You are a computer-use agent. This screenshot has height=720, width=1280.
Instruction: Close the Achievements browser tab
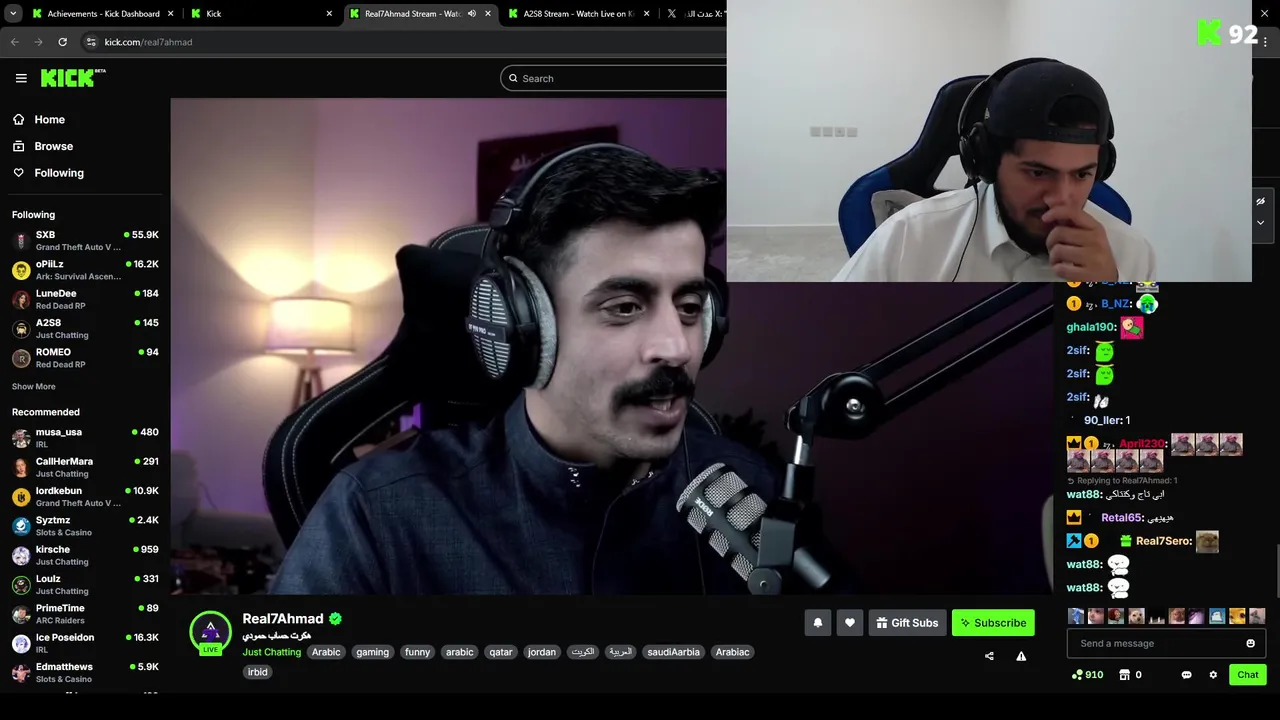coord(171,14)
